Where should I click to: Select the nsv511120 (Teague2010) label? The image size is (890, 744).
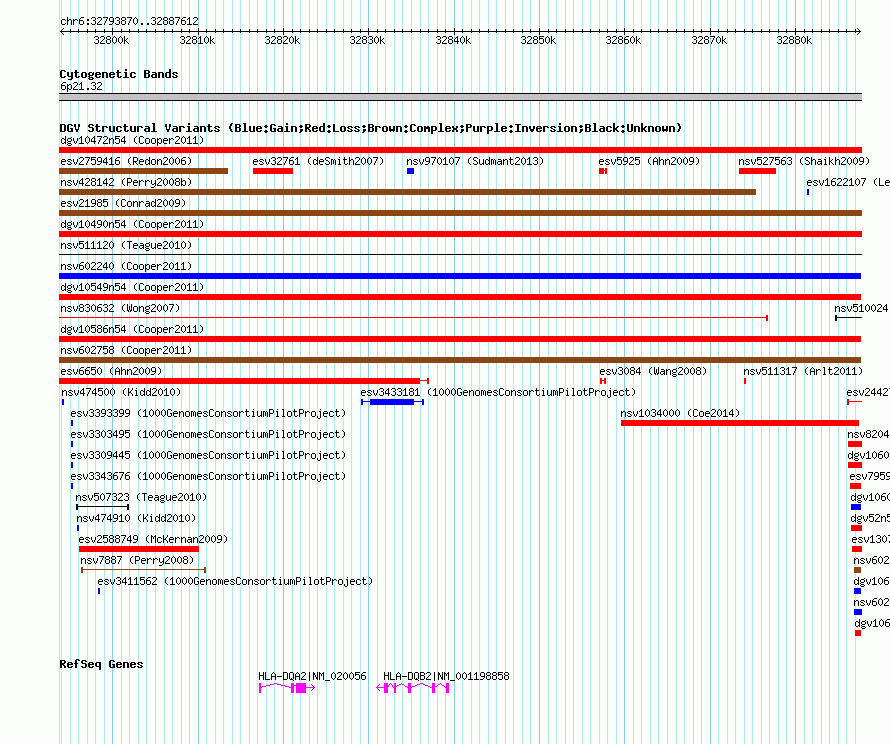[x=126, y=245]
